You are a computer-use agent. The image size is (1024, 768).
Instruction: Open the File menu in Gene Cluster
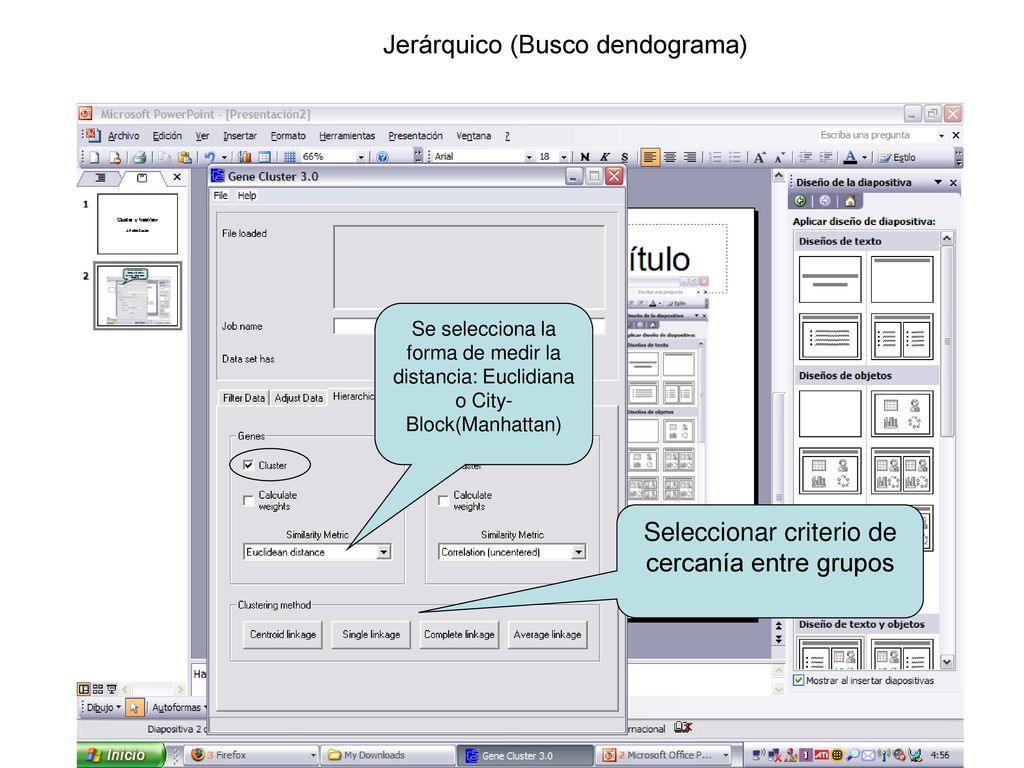221,195
